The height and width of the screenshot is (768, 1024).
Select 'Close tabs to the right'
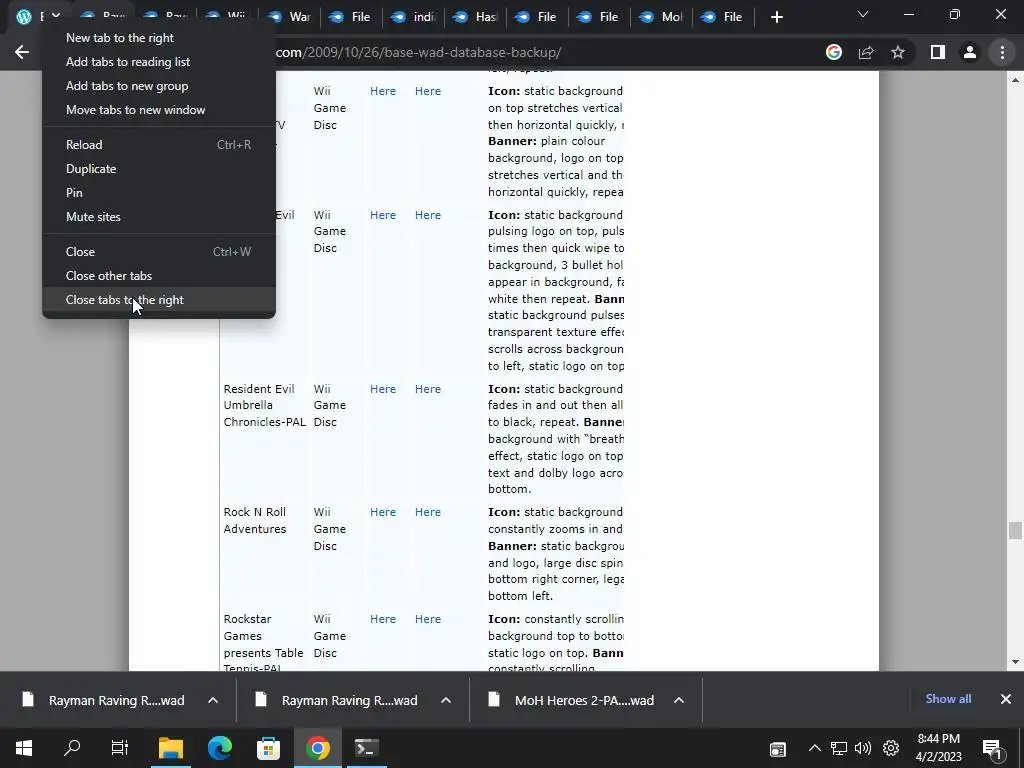point(159,300)
